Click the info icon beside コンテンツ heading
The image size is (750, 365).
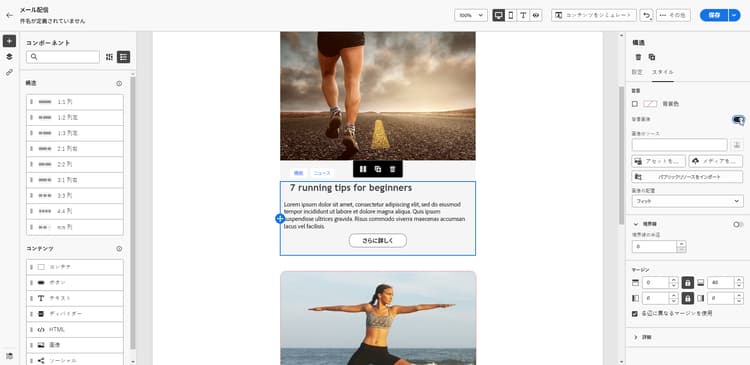[x=119, y=249]
